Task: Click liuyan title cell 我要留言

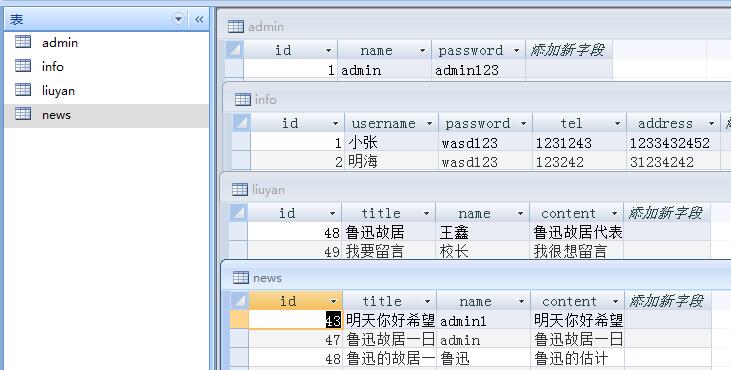Action: (x=389, y=251)
